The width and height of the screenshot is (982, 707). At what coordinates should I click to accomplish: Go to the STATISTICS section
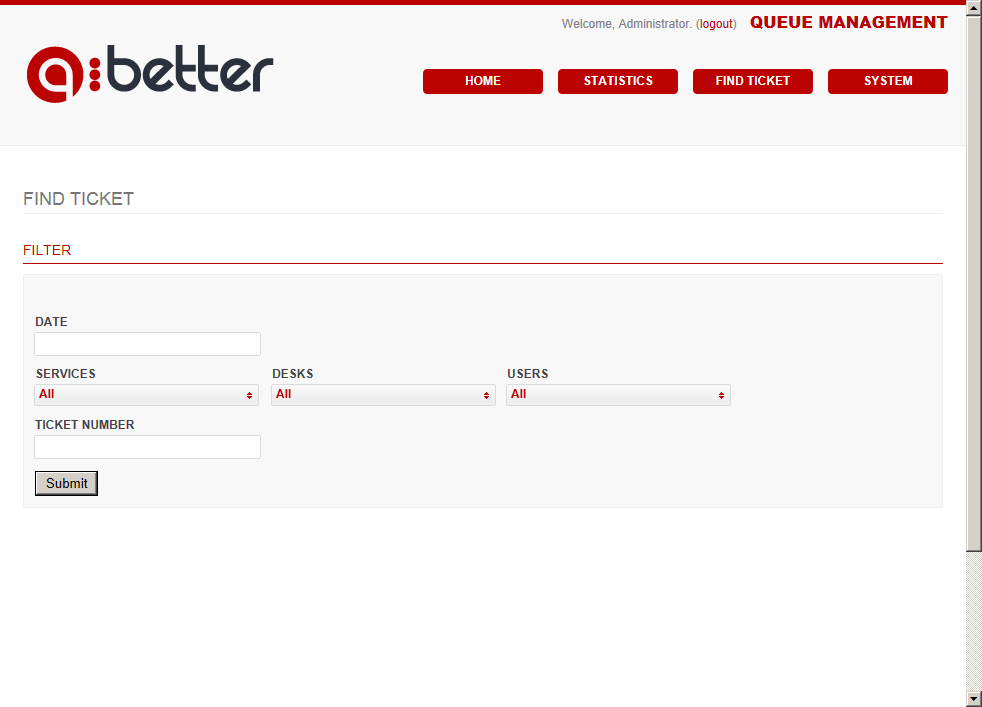(x=617, y=81)
